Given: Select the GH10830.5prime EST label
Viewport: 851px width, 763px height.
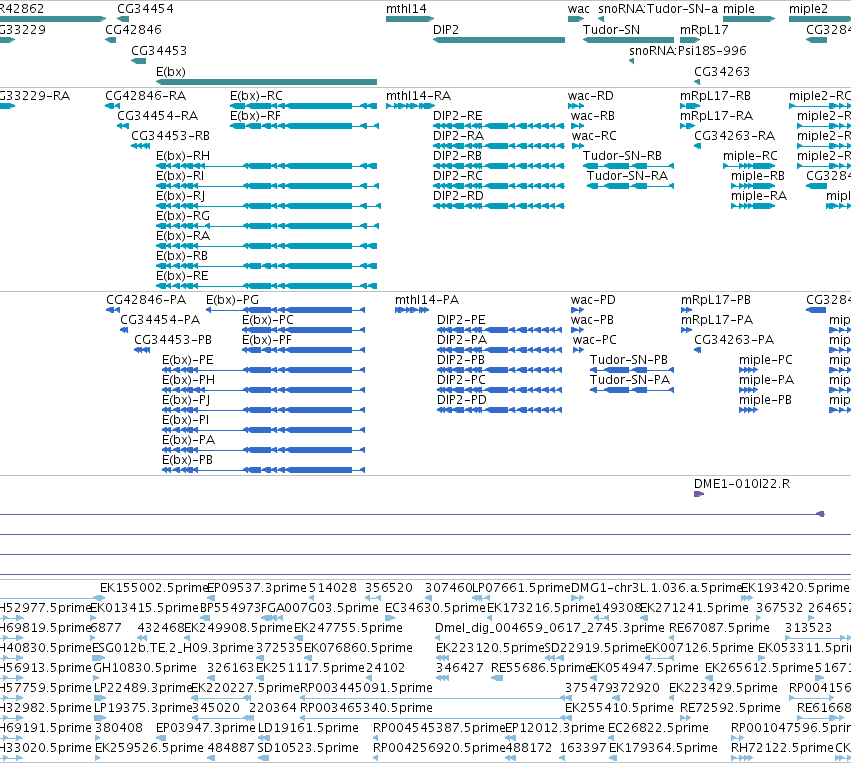Looking at the screenshot, I should click(x=145, y=668).
